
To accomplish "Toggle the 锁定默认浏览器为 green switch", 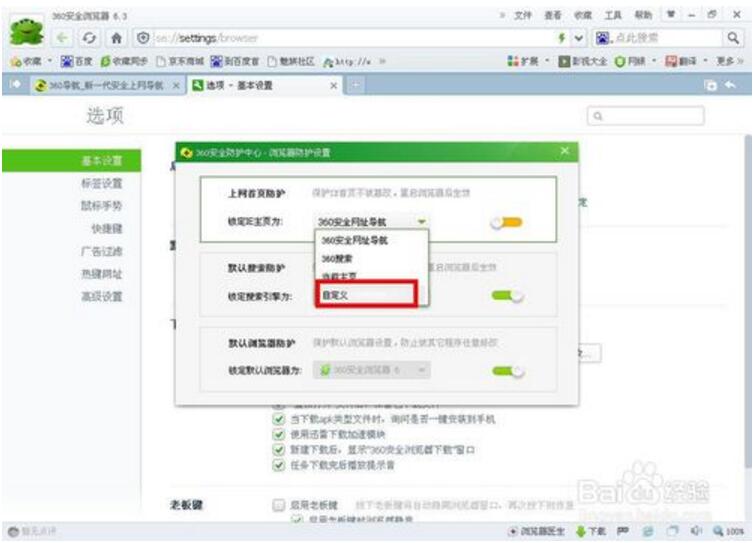I will (508, 371).
